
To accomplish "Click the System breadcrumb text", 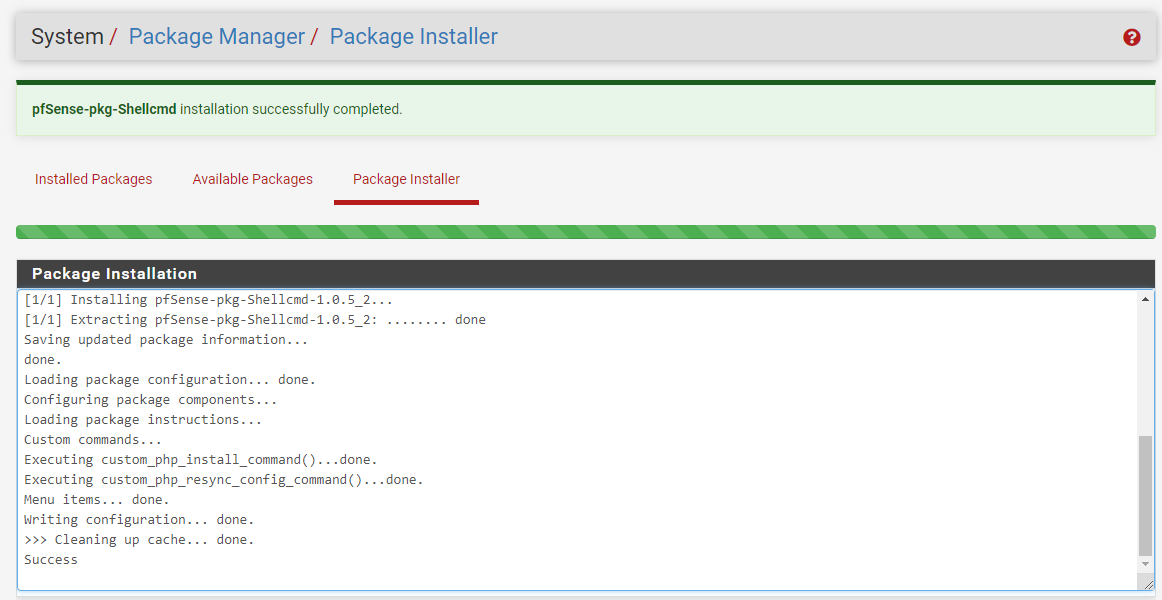I will [67, 37].
